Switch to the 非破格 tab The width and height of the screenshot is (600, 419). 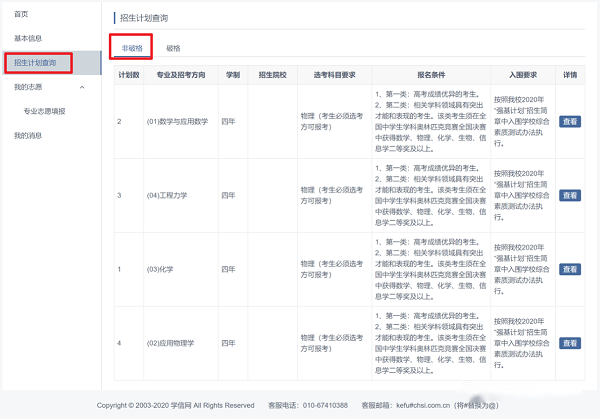132,47
